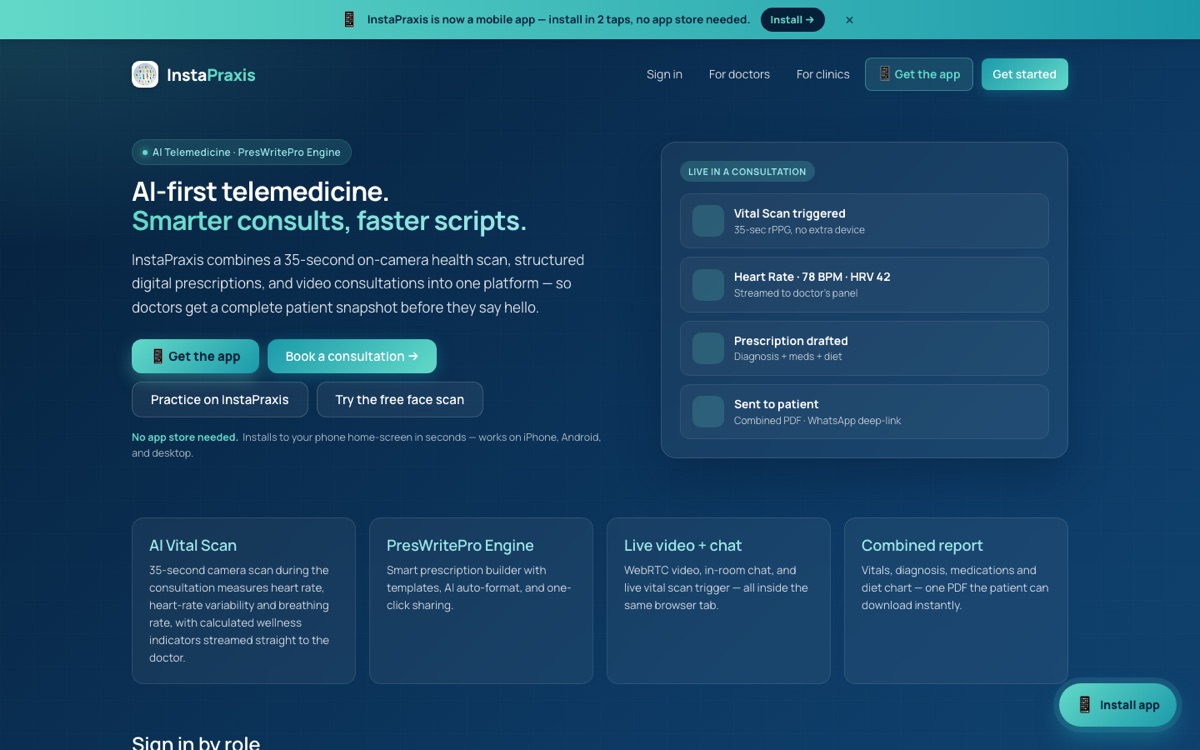Click the Heart Rate row icon
The width and height of the screenshot is (1200, 750).
click(x=708, y=284)
